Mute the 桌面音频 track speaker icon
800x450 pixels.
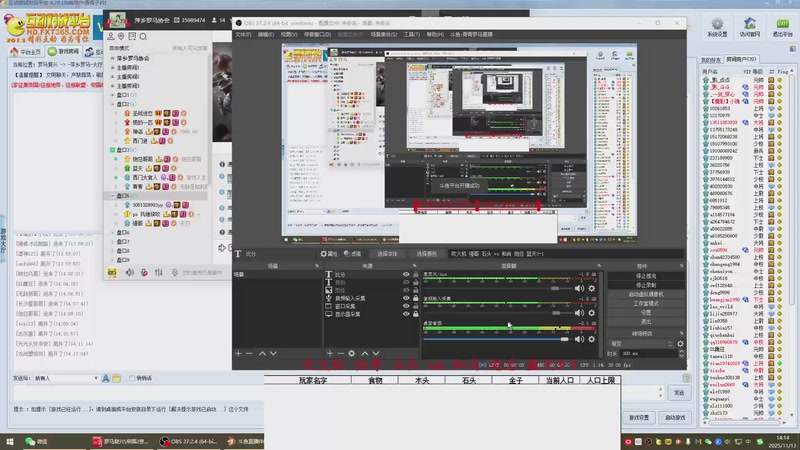point(579,339)
